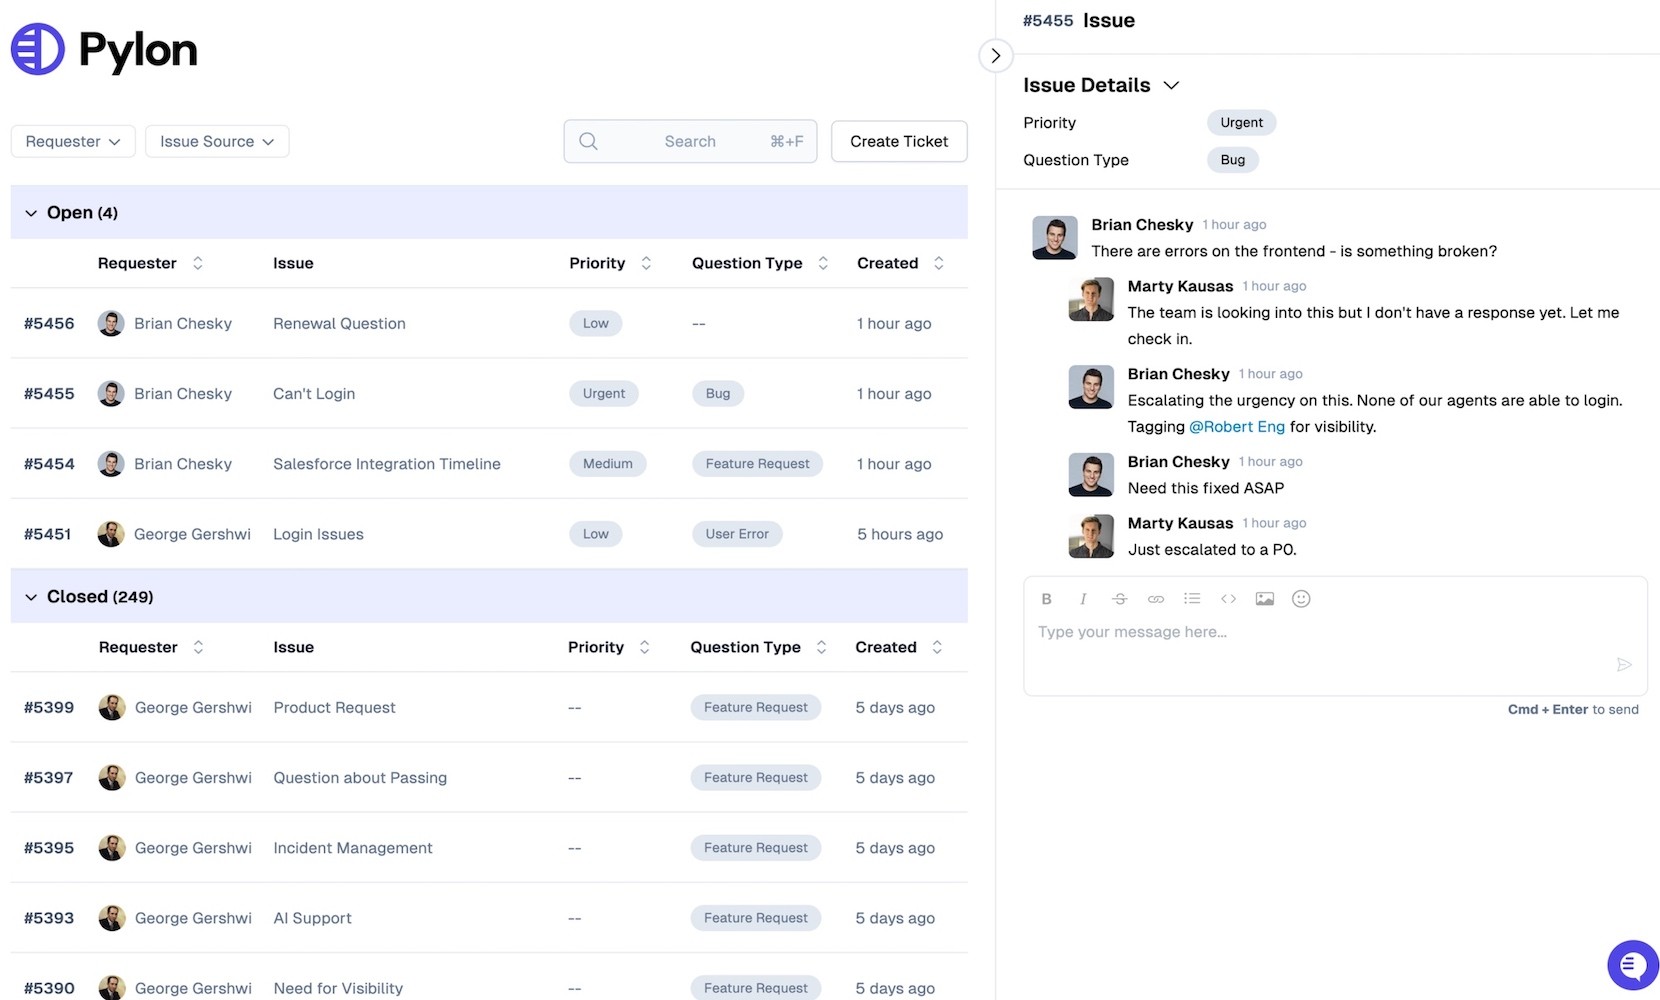Focus the Search field
The width and height of the screenshot is (1660, 1000).
[690, 141]
